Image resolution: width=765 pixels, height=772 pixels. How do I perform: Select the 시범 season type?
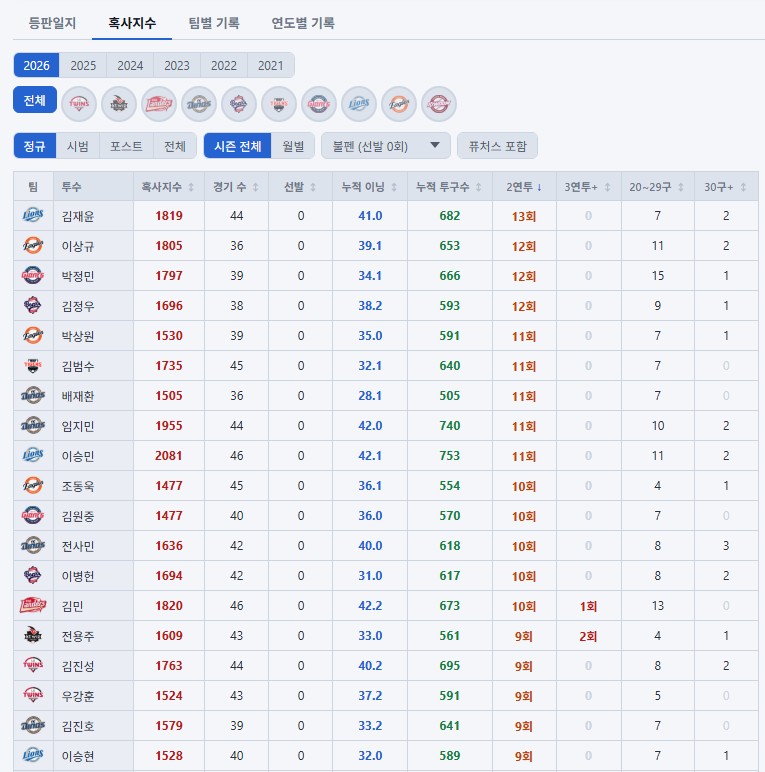click(x=77, y=146)
